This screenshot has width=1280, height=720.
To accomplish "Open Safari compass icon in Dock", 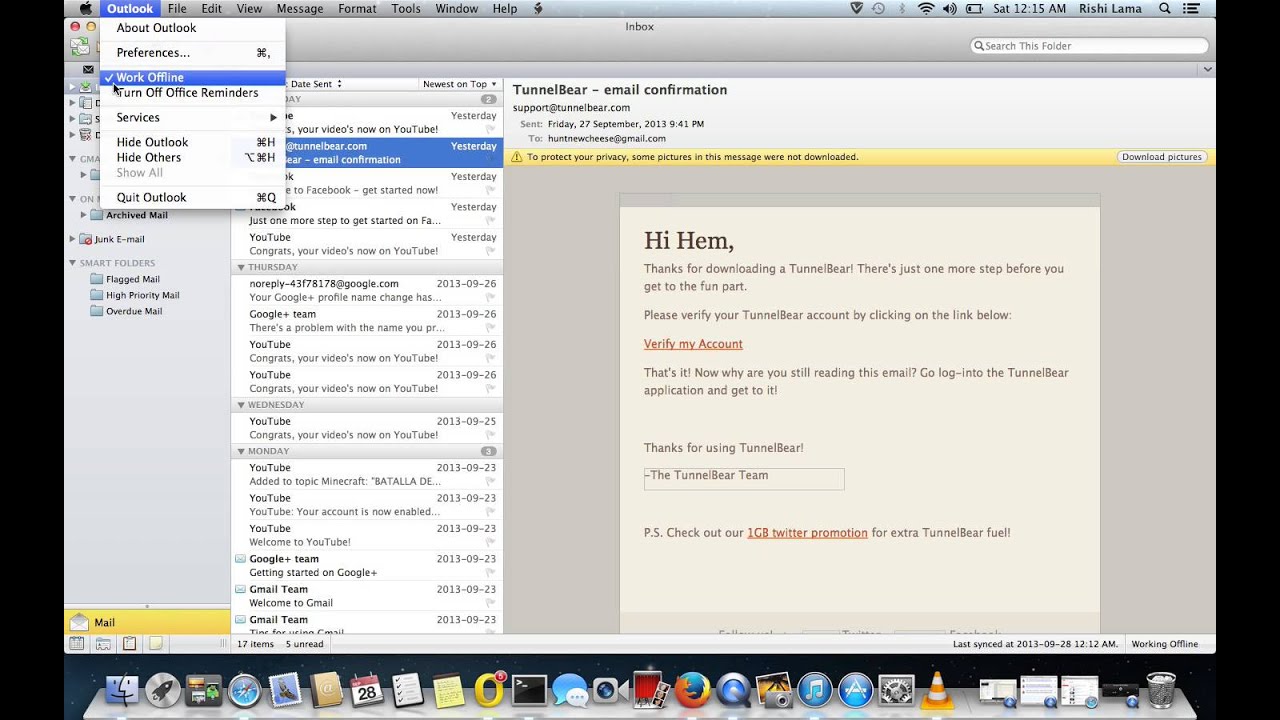I will pyautogui.click(x=244, y=690).
